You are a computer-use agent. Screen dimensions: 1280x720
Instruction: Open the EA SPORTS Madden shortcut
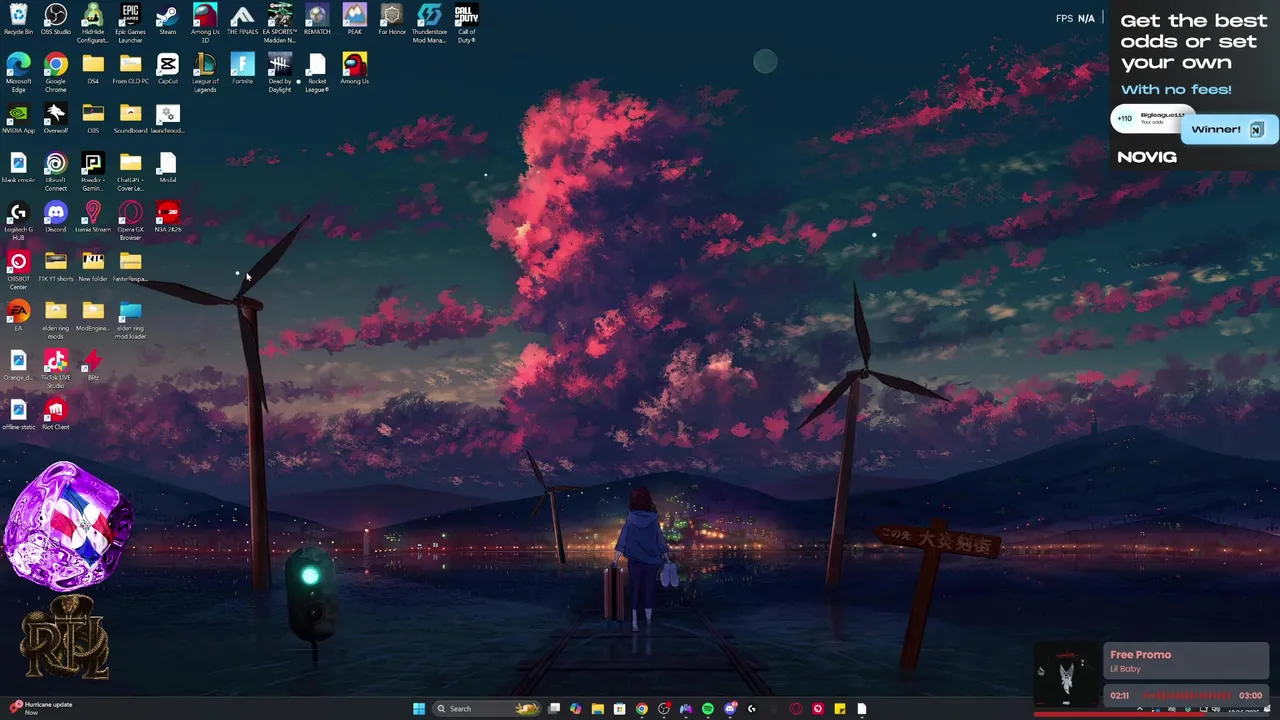pos(280,23)
